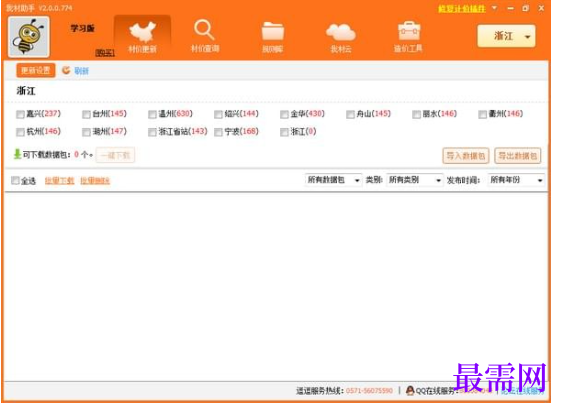Toggle the 全选 select-all checkbox
The width and height of the screenshot is (565, 409).
(15, 180)
